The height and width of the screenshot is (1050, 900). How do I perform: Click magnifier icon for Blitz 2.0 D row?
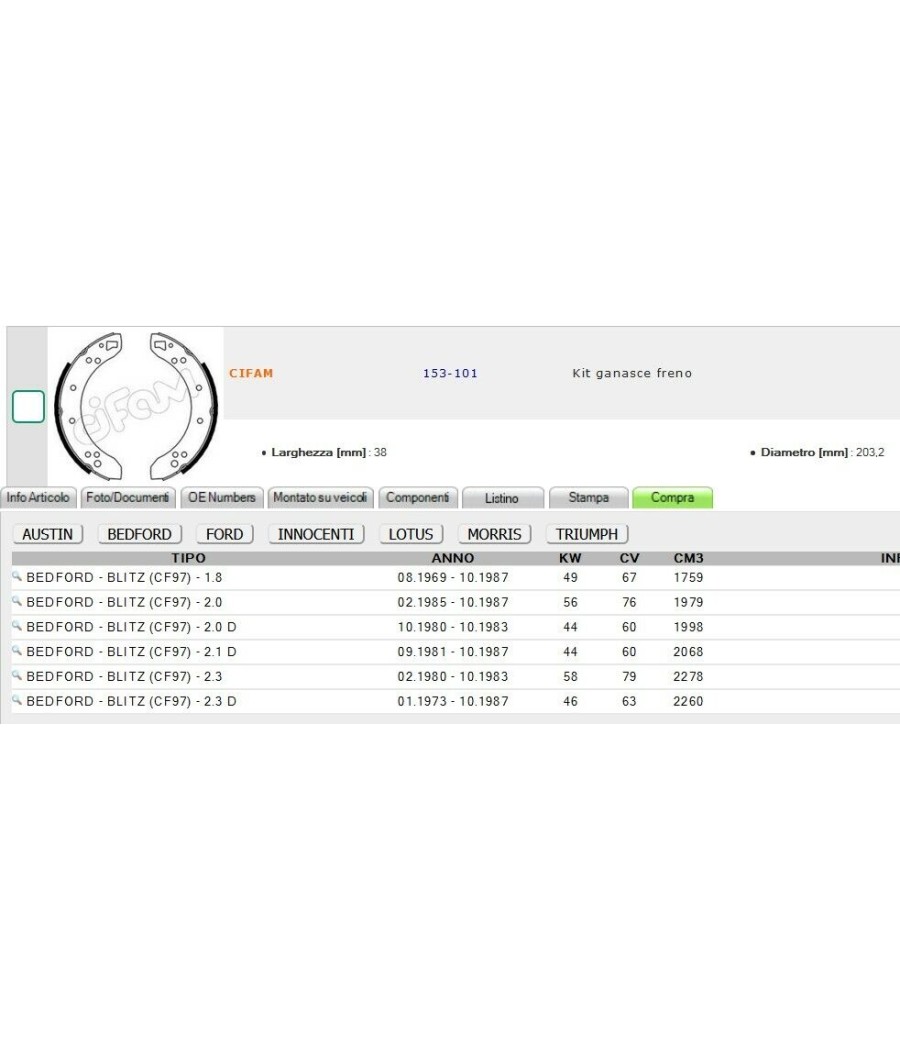coord(17,625)
